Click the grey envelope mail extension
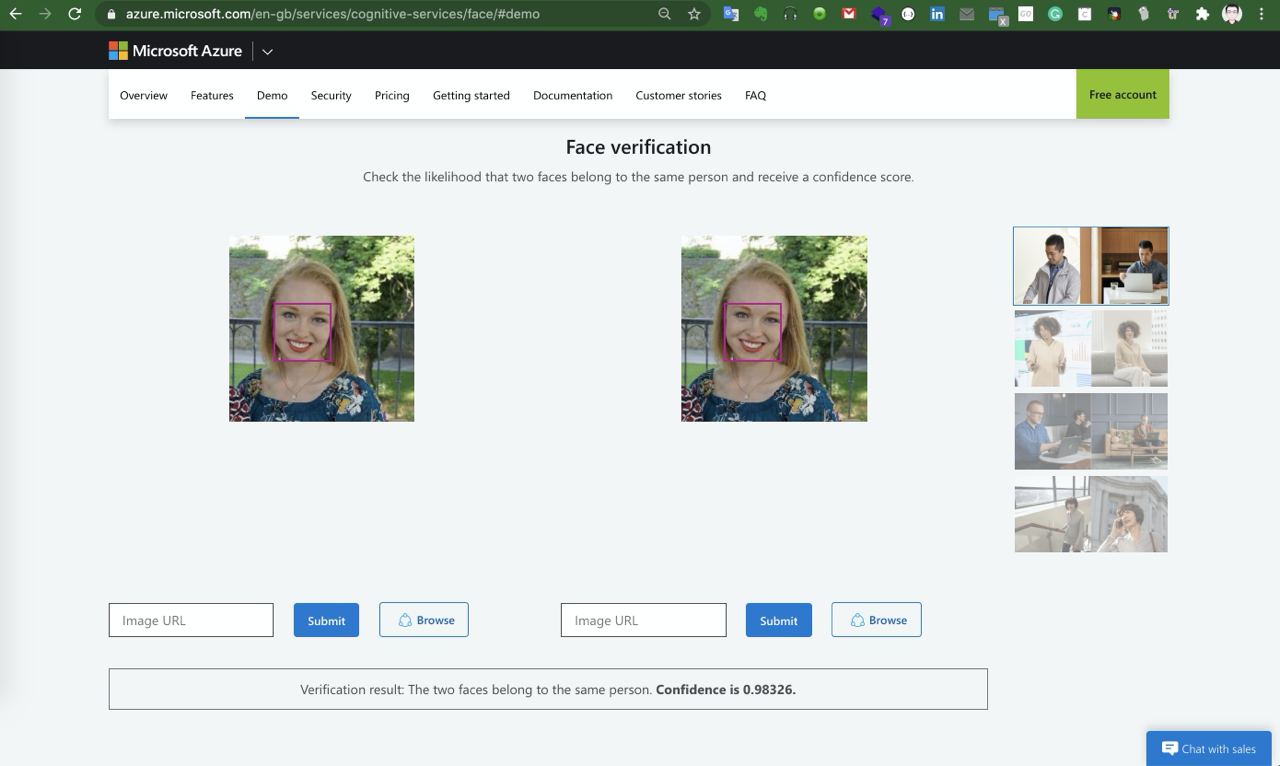The width and height of the screenshot is (1280, 766). point(966,14)
